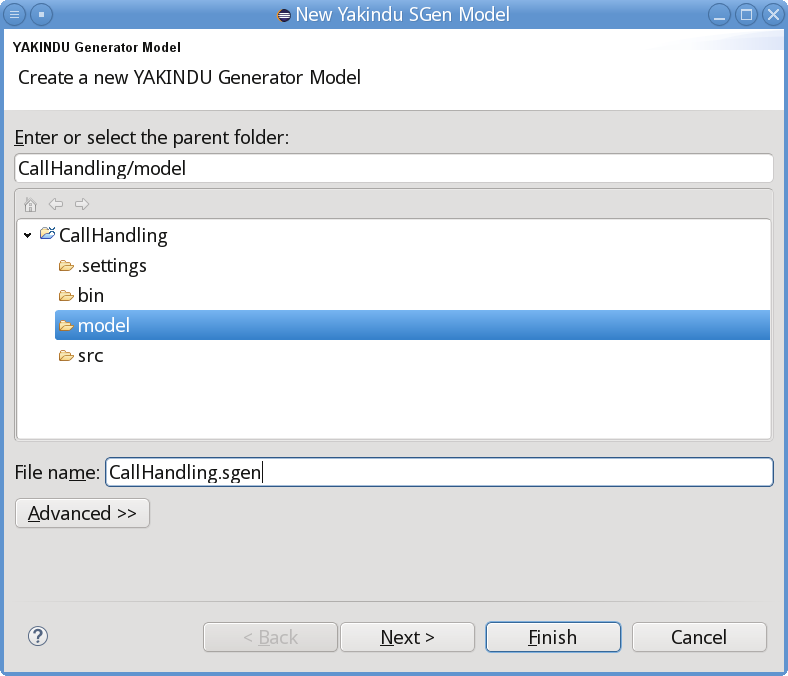Image resolution: width=788 pixels, height=676 pixels.
Task: Click the Home icon in folder navigation toolbar
Action: (30, 205)
